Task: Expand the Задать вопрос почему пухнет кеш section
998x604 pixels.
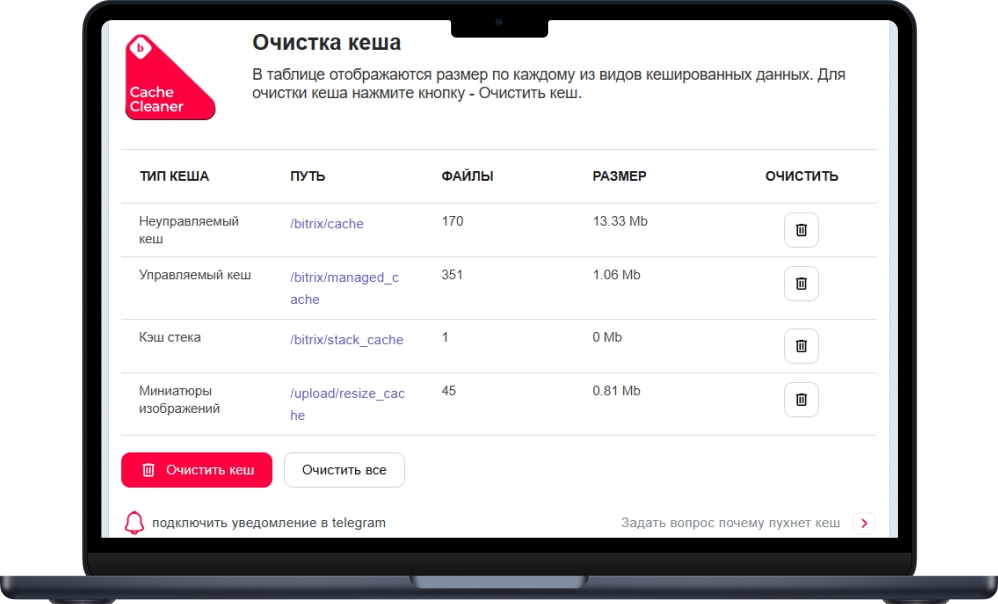Action: pos(733,521)
